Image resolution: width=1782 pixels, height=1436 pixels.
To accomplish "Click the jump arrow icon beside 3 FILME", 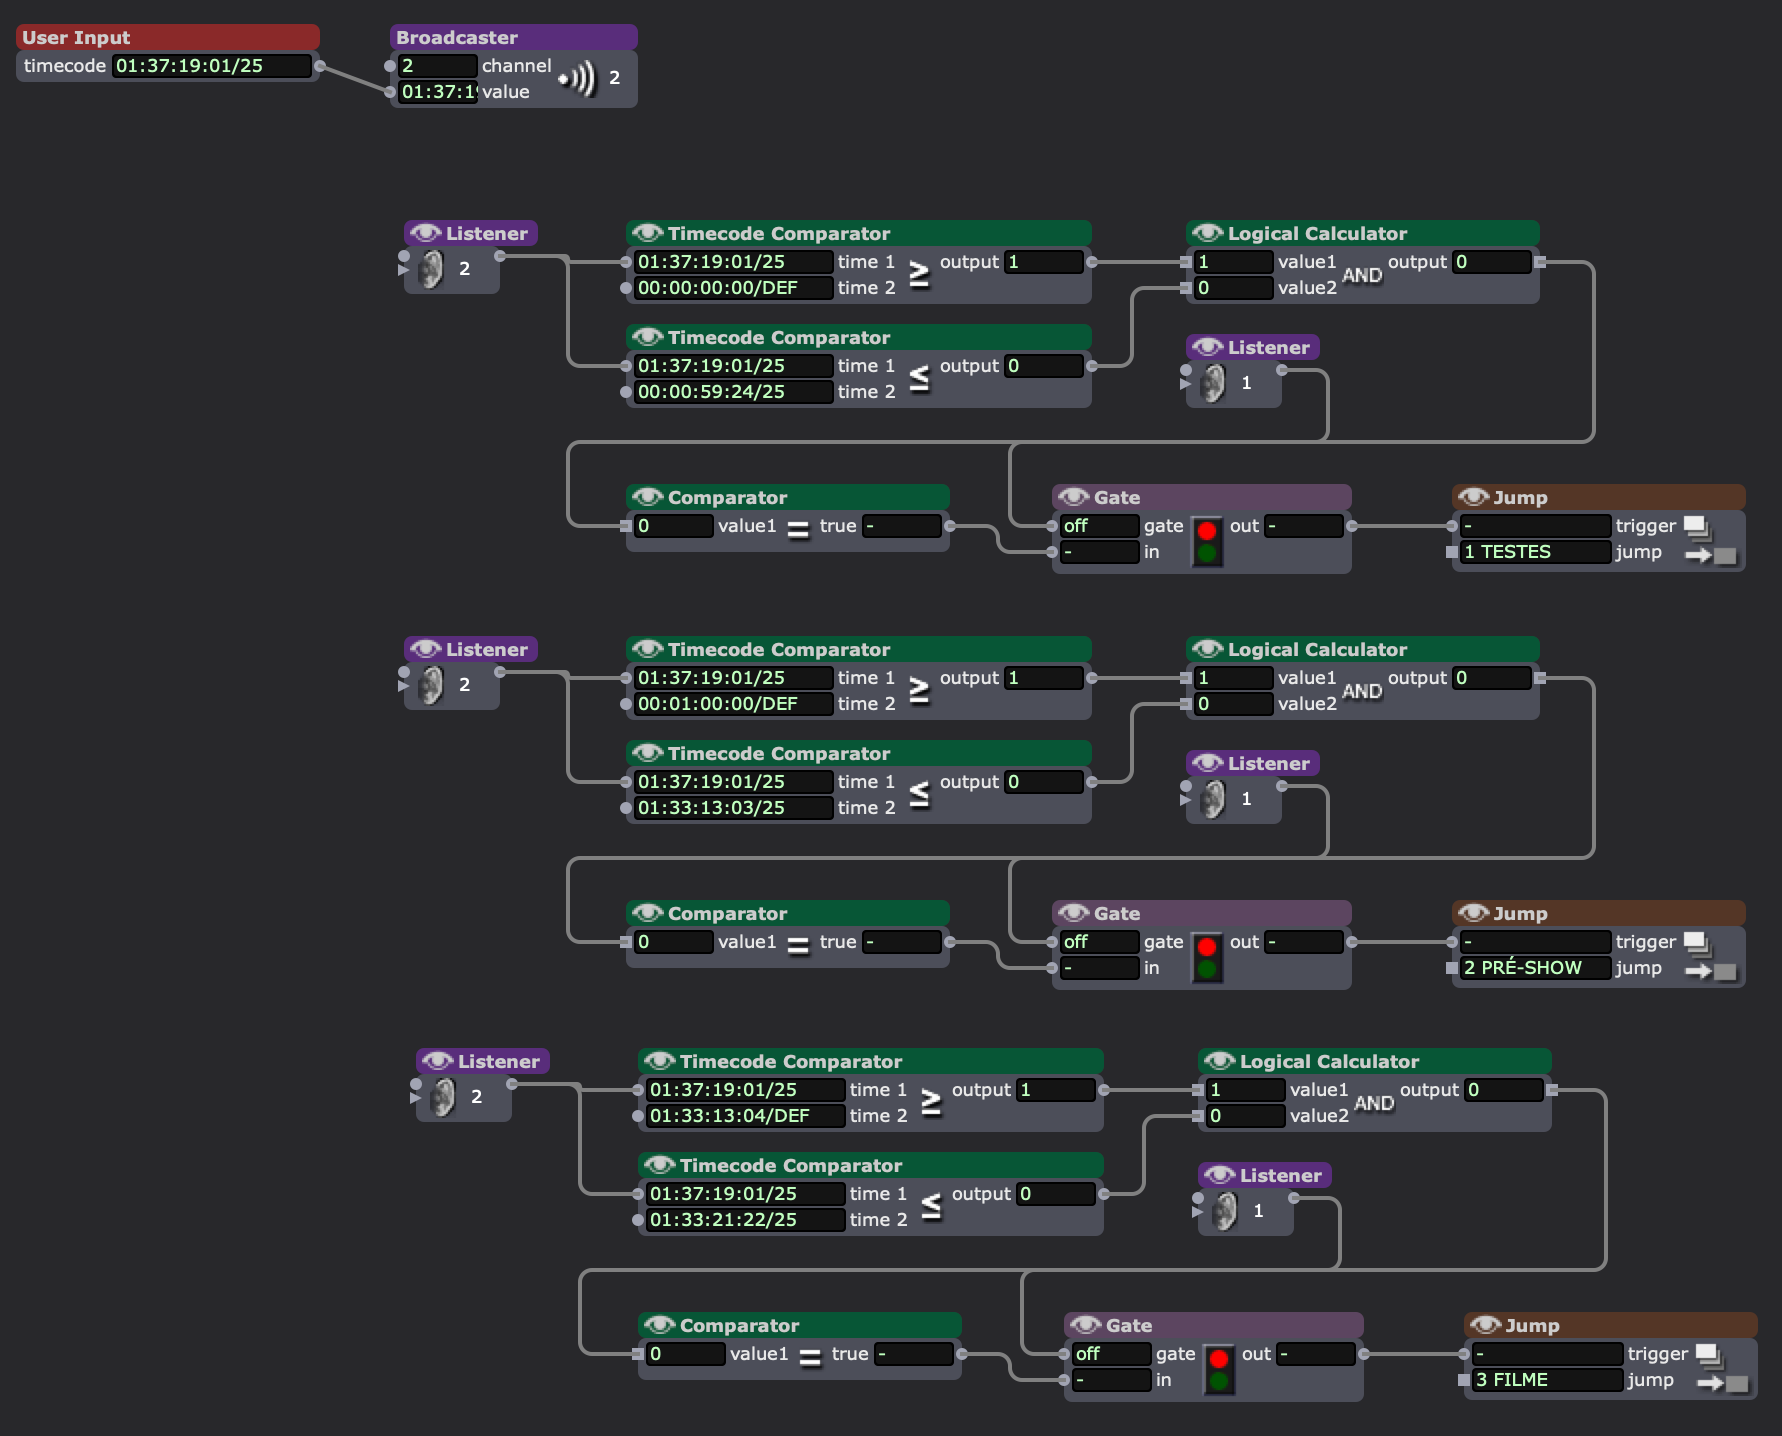I will tap(1723, 1383).
